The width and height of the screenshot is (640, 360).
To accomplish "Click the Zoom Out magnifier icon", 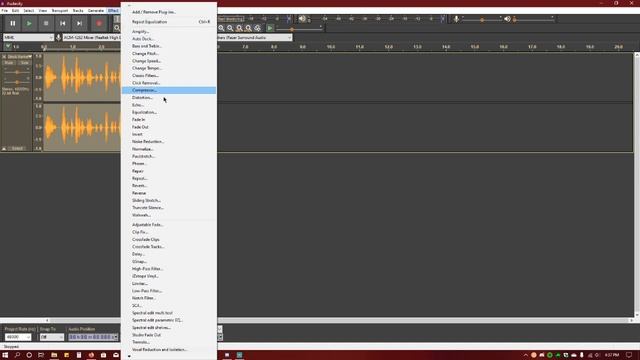I will [230, 28].
